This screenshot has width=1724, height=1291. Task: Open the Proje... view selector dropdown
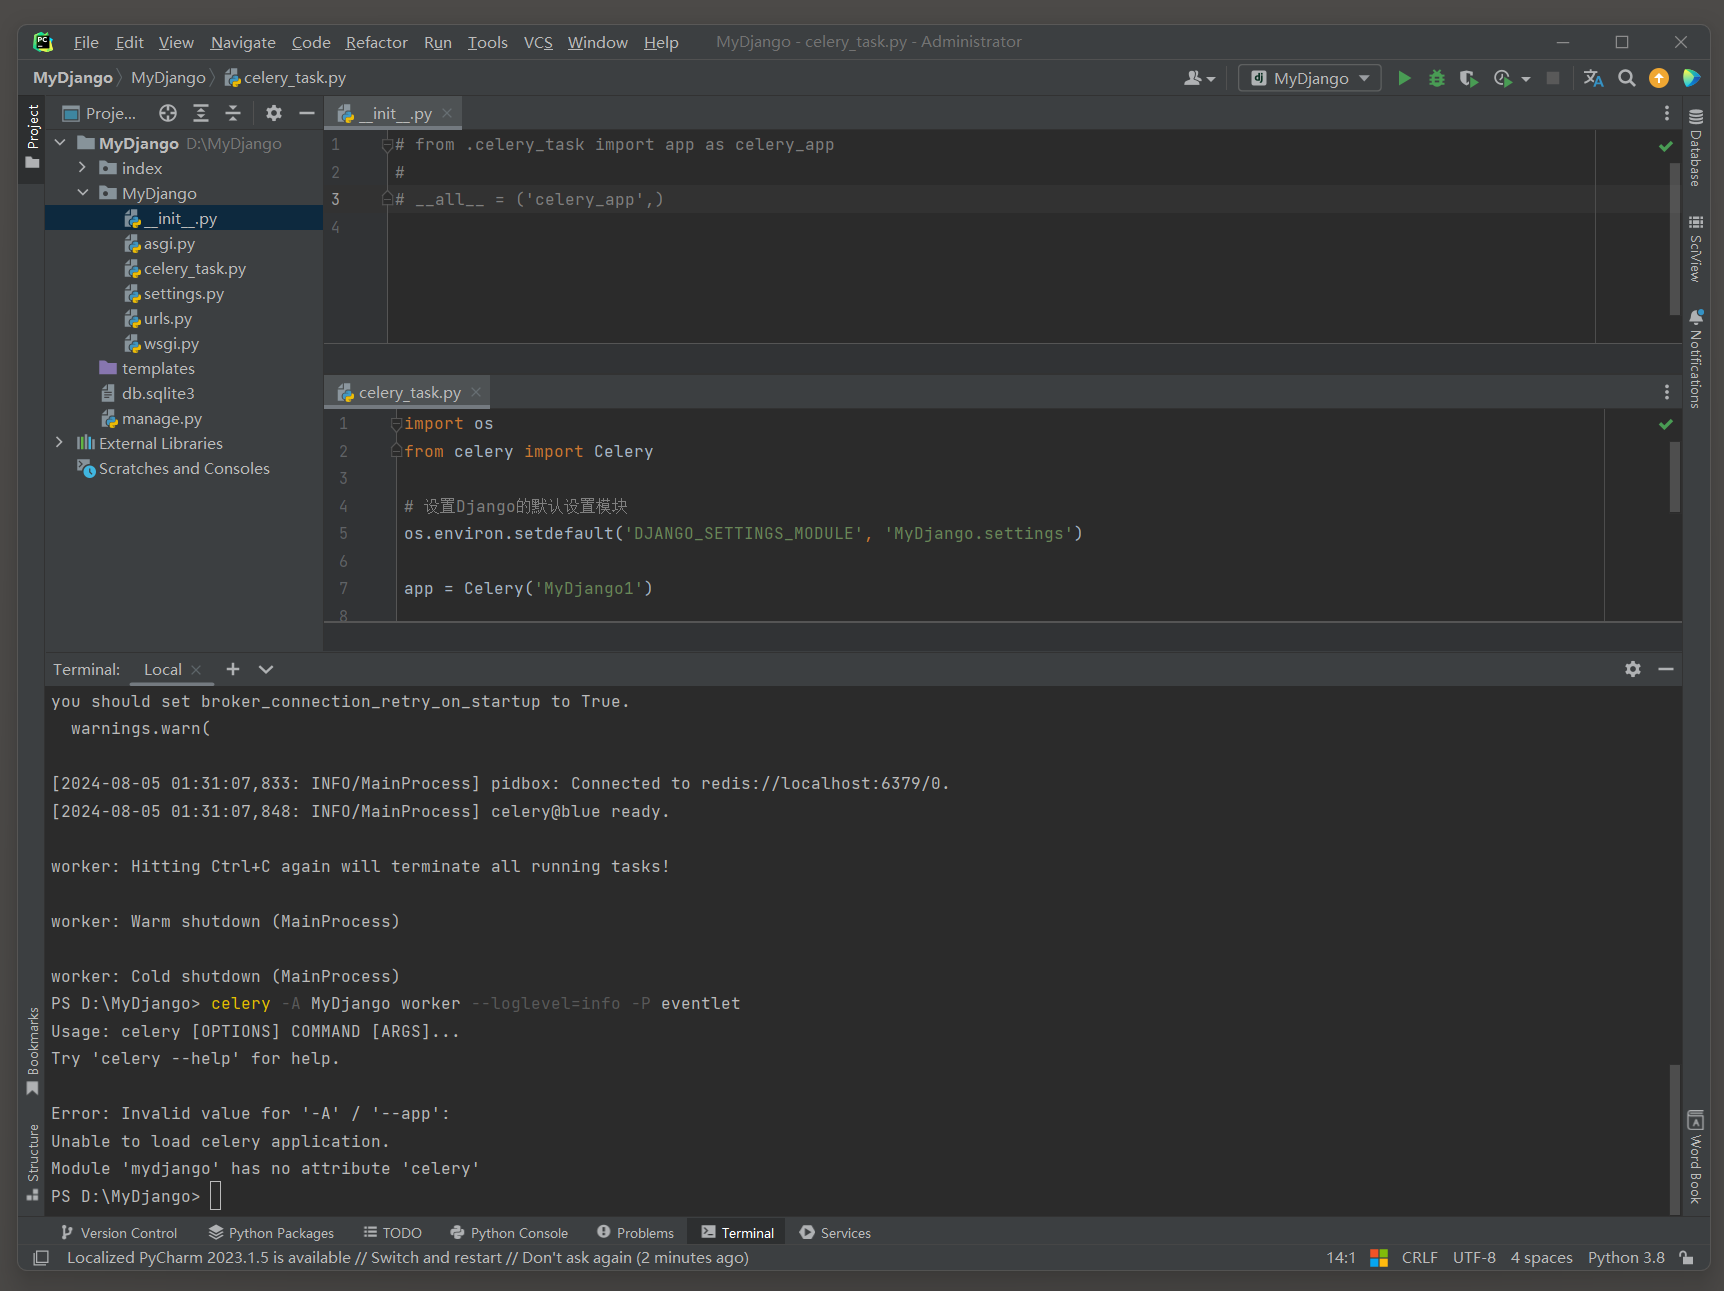(99, 113)
